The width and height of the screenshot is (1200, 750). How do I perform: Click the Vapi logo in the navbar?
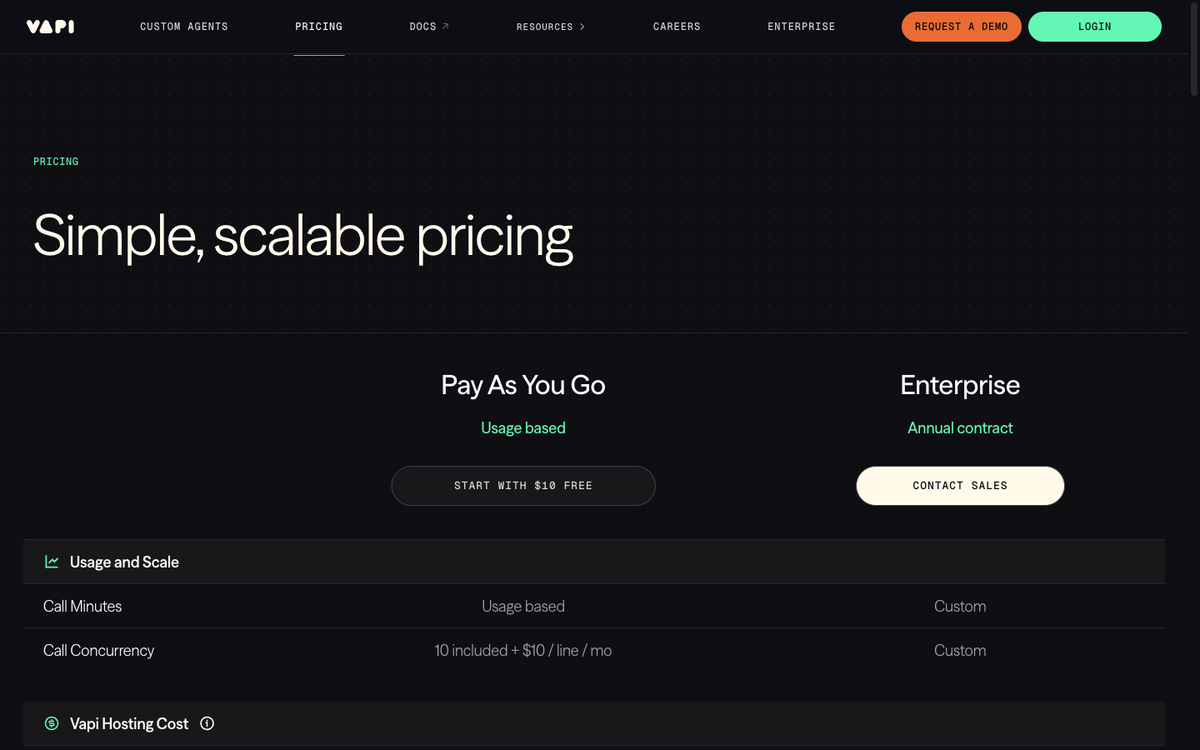[49, 26]
